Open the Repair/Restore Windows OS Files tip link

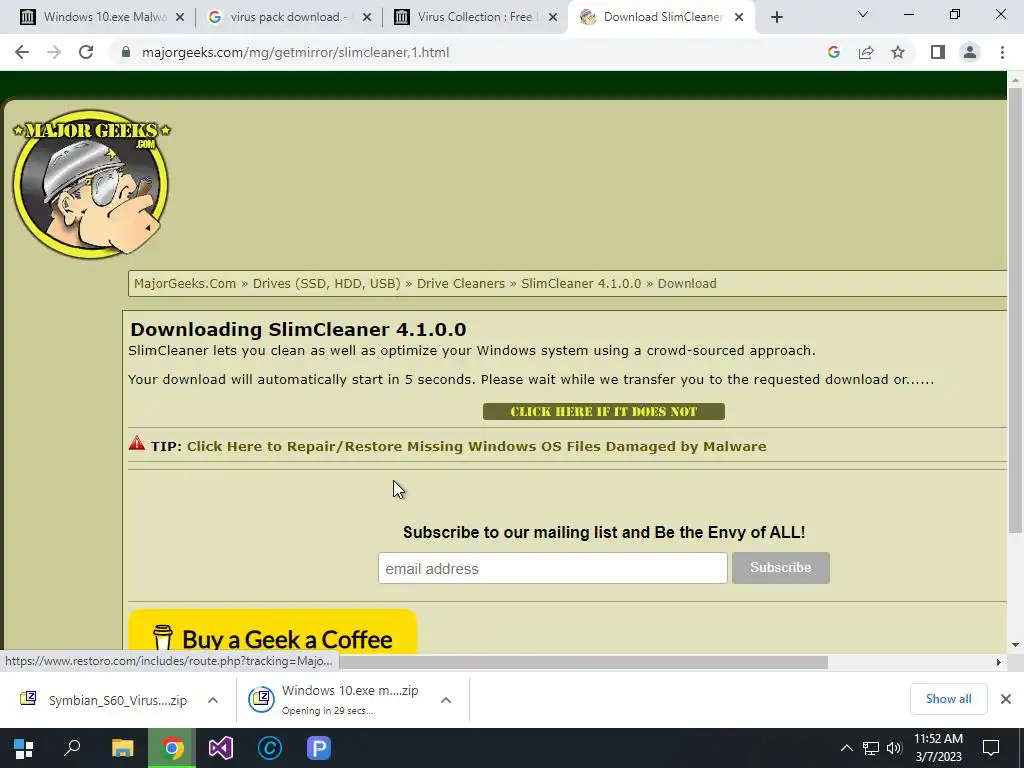click(x=477, y=447)
